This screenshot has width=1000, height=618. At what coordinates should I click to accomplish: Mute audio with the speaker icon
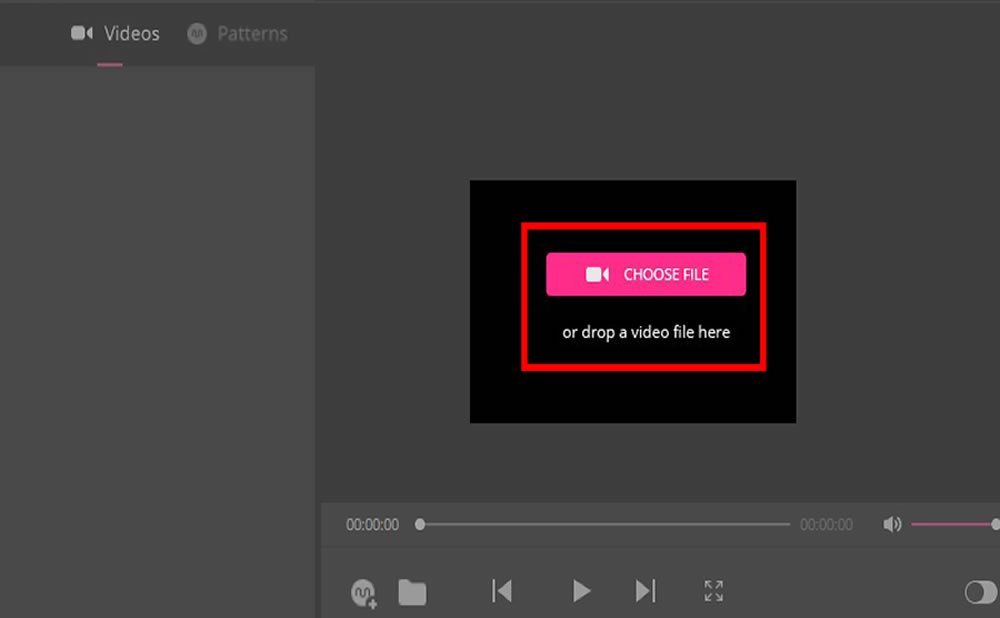[x=892, y=524]
